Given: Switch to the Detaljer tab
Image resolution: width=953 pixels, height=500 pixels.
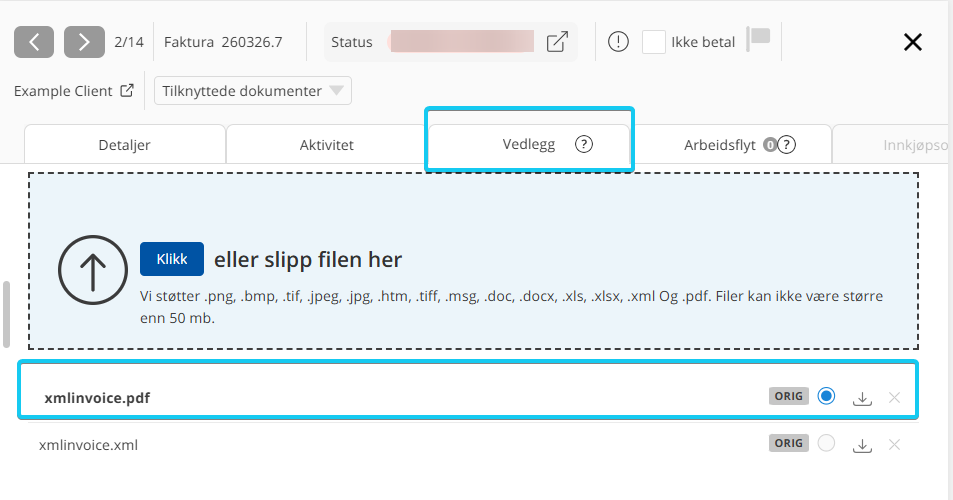Looking at the screenshot, I should coord(125,145).
